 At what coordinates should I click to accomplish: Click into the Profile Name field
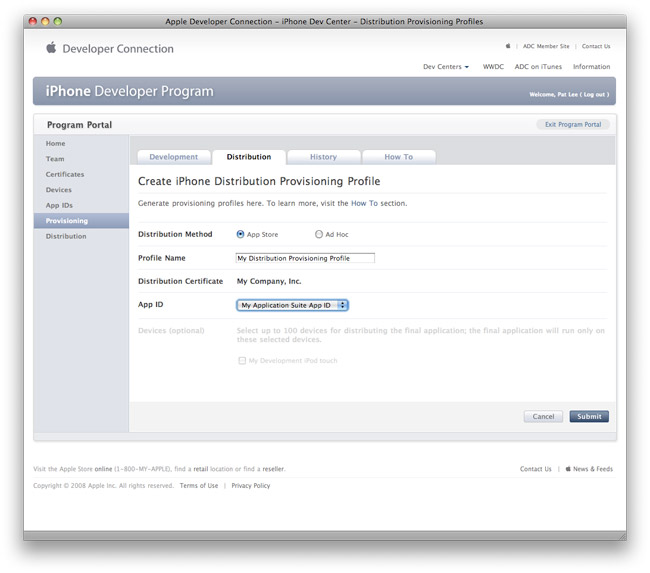(x=305, y=258)
